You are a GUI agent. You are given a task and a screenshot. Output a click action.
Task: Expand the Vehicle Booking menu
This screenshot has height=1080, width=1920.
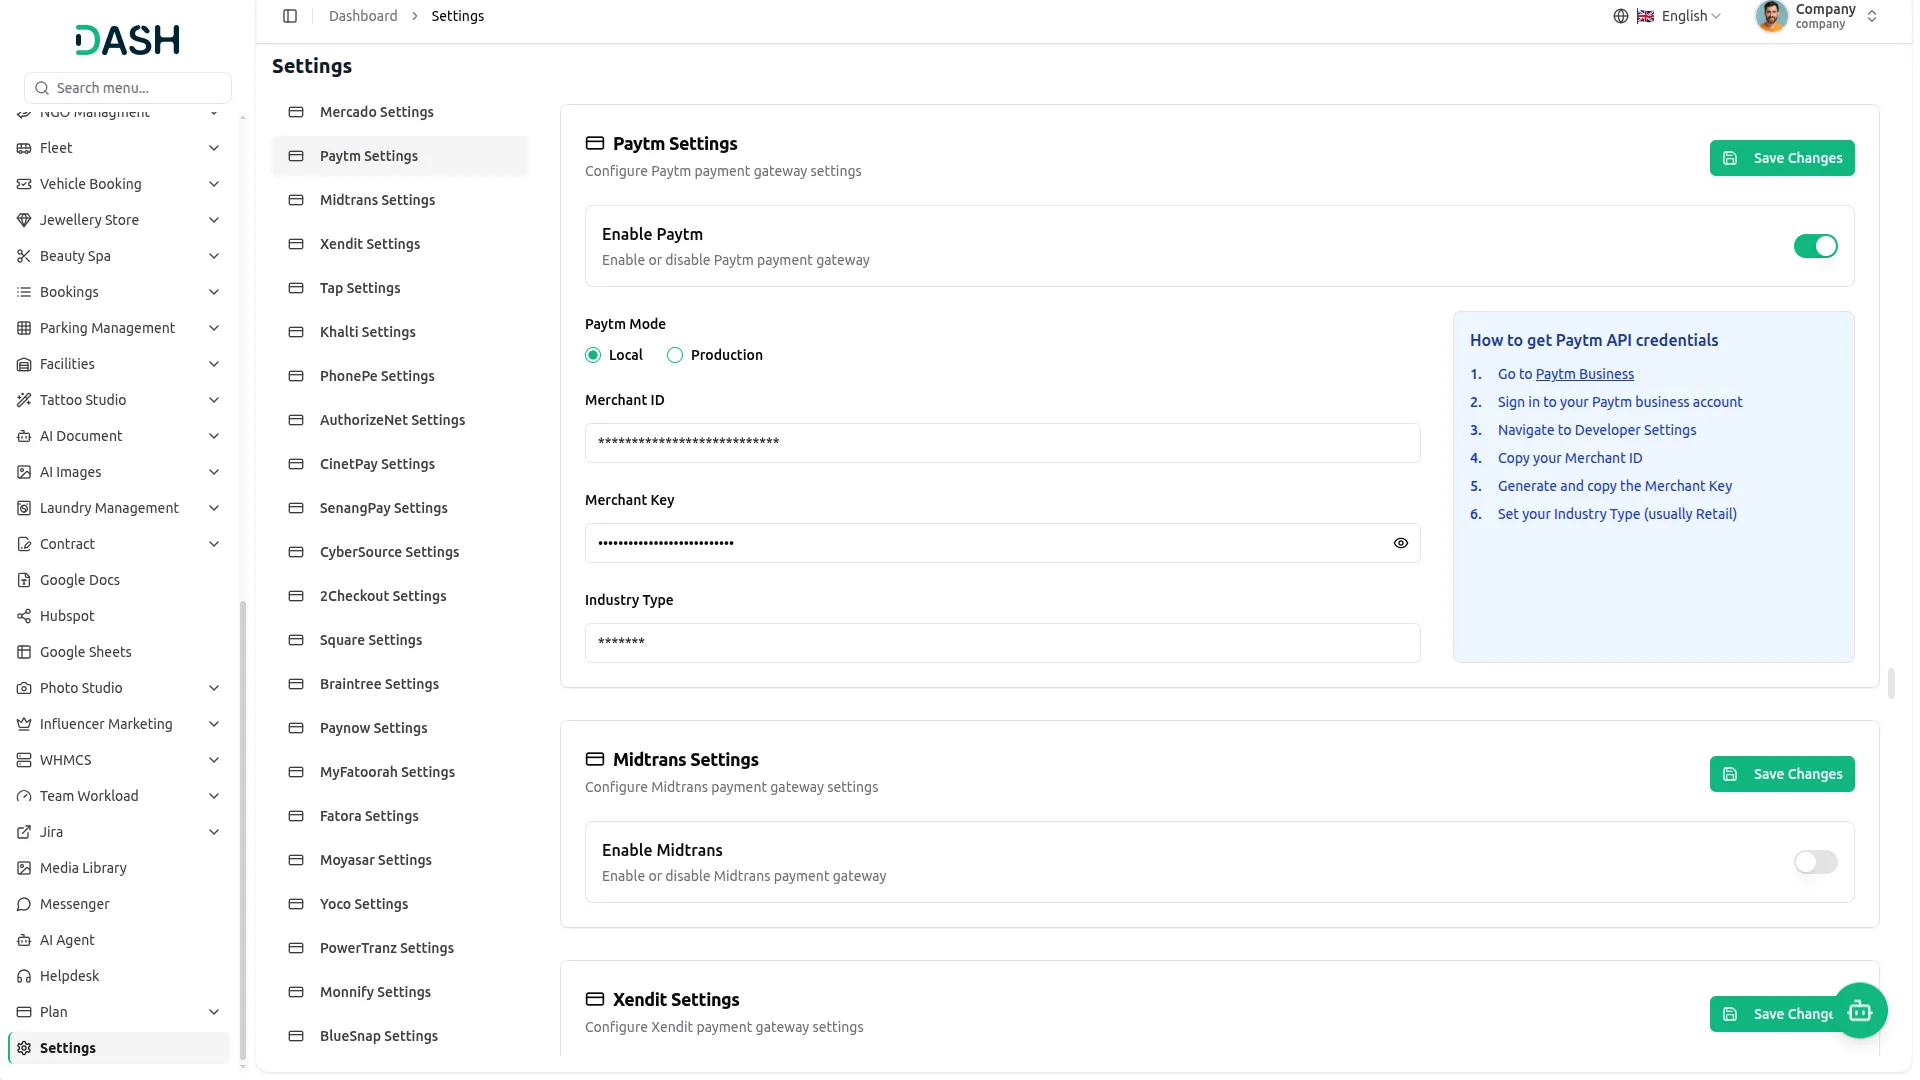coord(118,184)
